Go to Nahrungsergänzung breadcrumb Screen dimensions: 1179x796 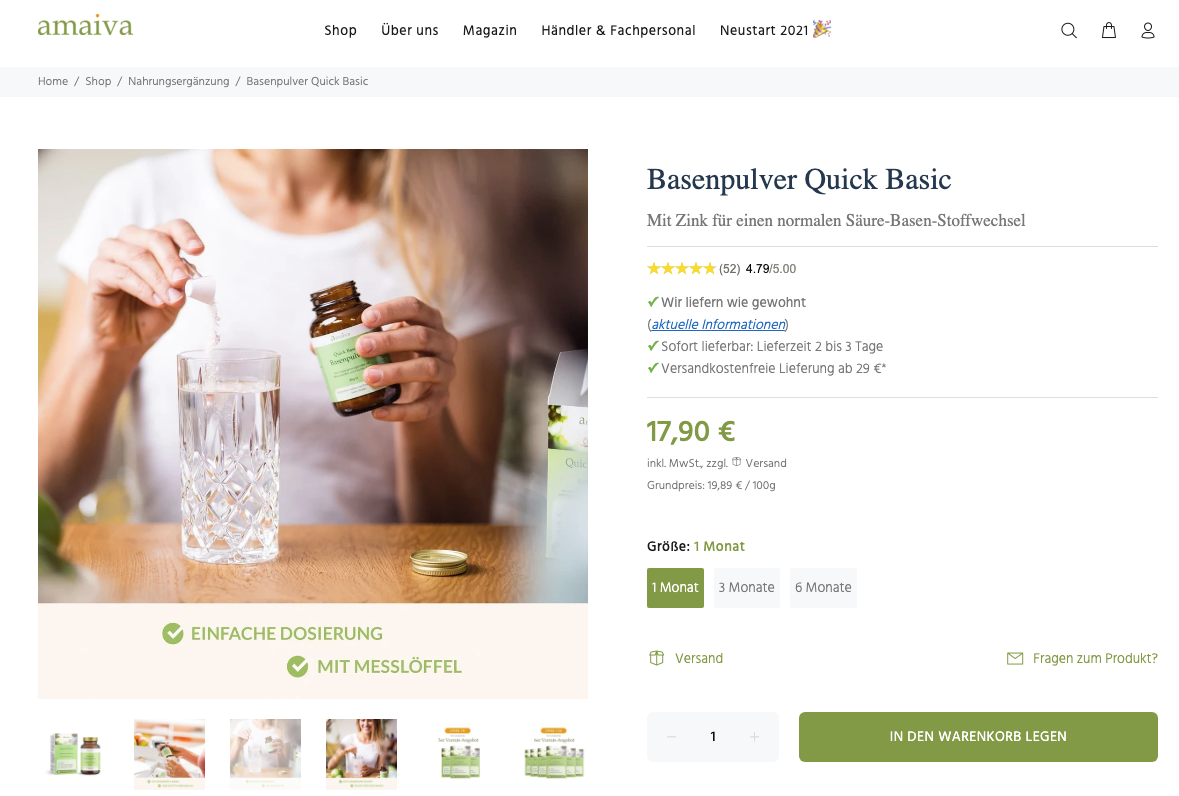pos(178,81)
